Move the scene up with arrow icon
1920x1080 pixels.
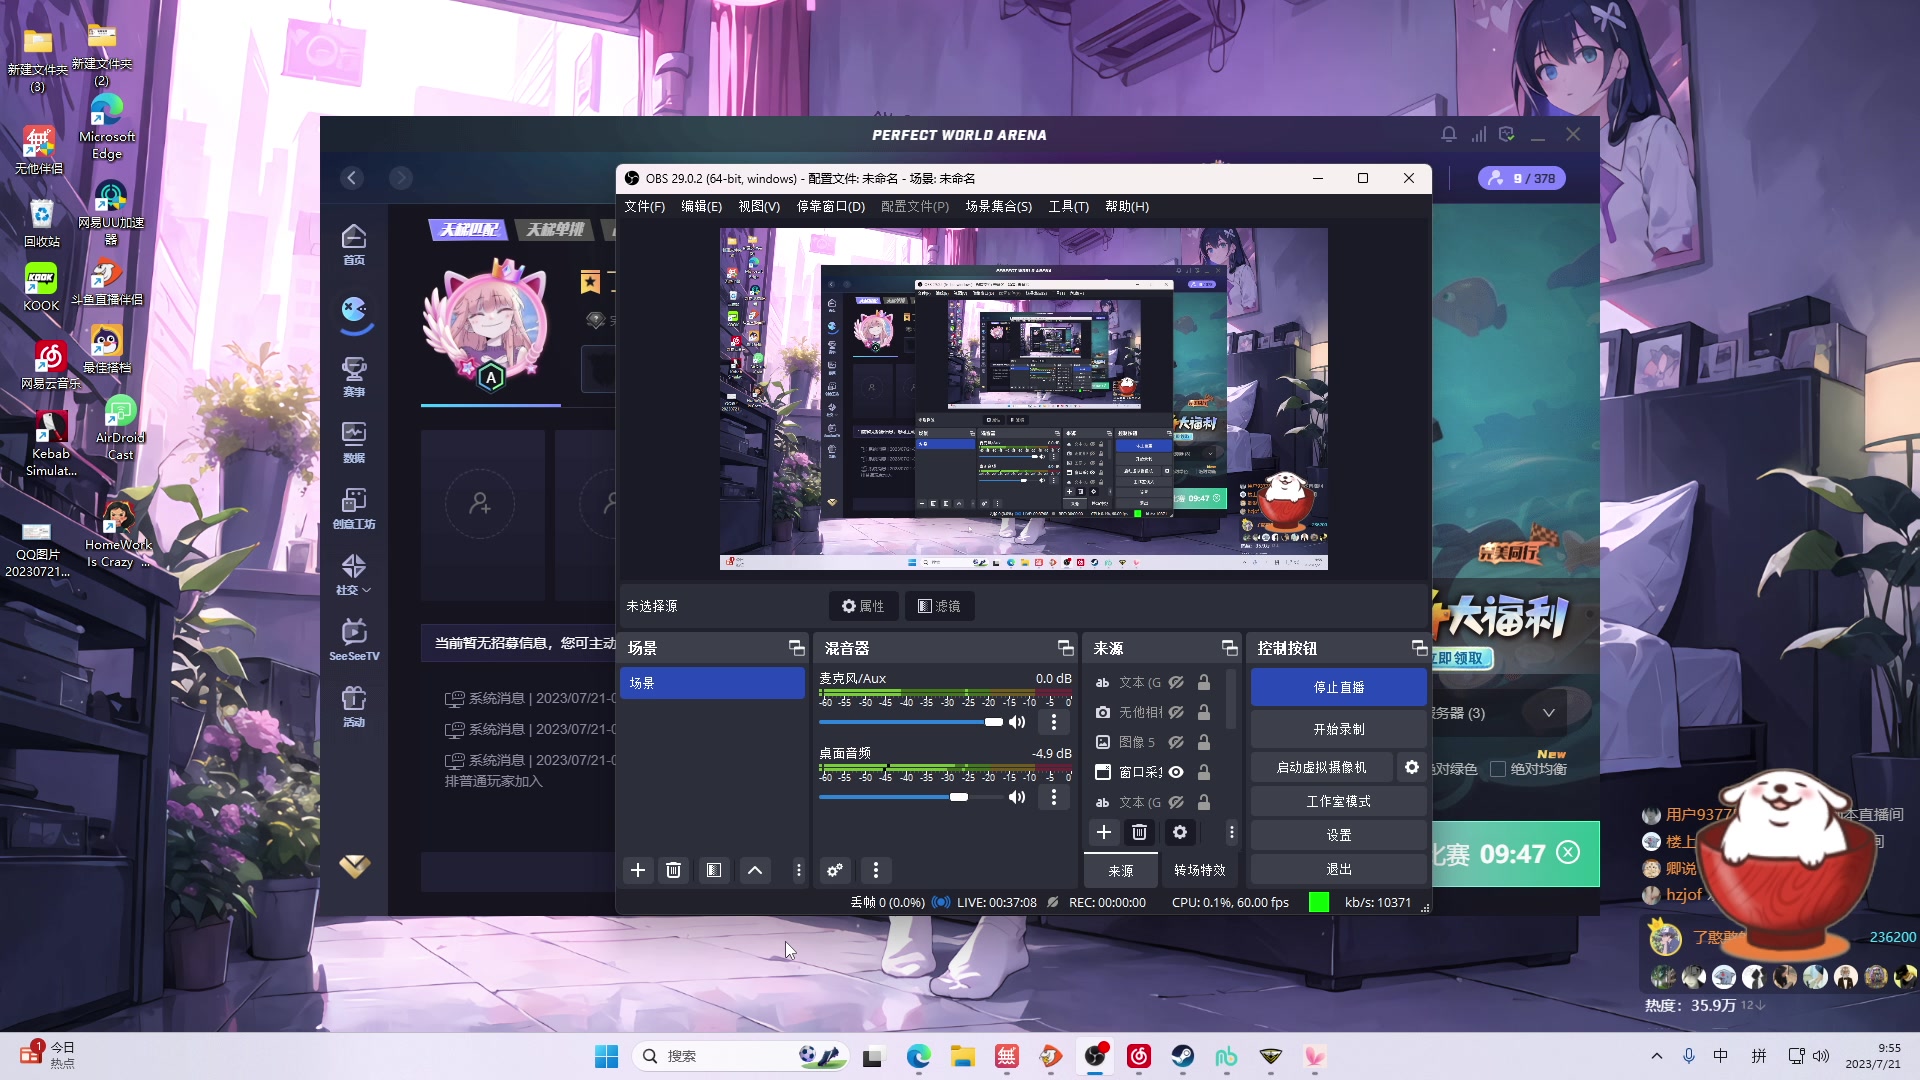pyautogui.click(x=755, y=870)
